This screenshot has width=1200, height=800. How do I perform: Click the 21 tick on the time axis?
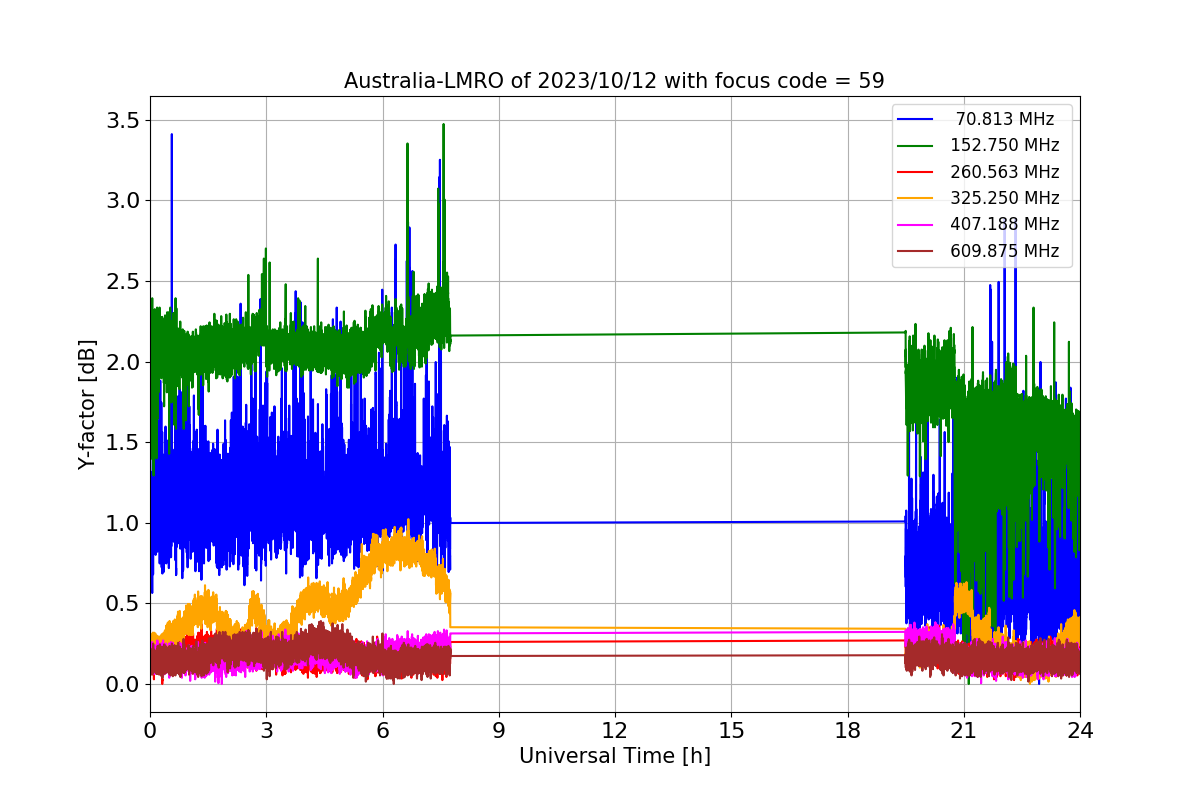click(963, 731)
